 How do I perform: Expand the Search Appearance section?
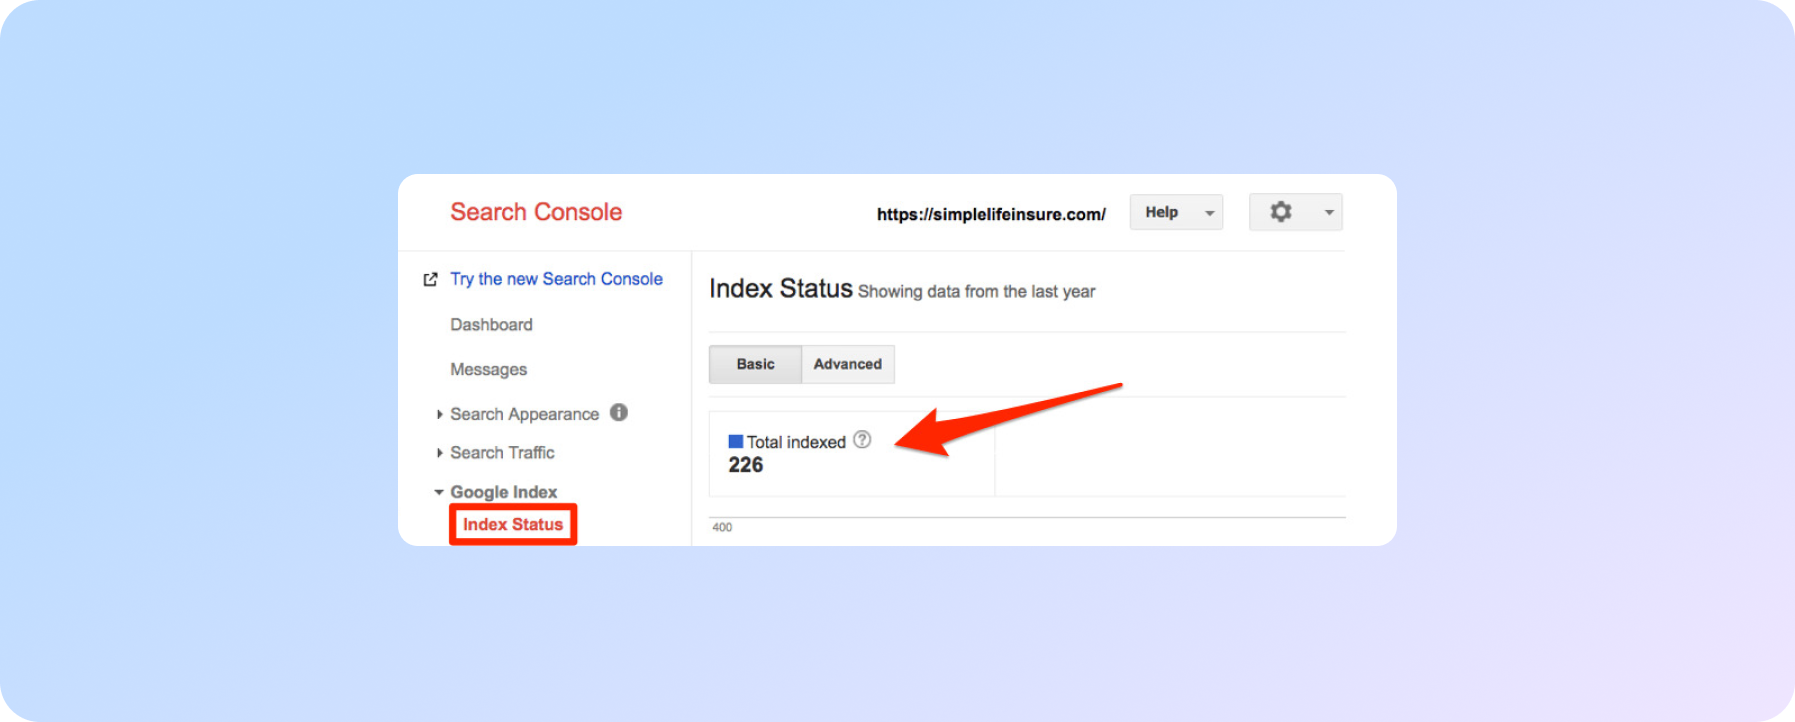click(524, 414)
